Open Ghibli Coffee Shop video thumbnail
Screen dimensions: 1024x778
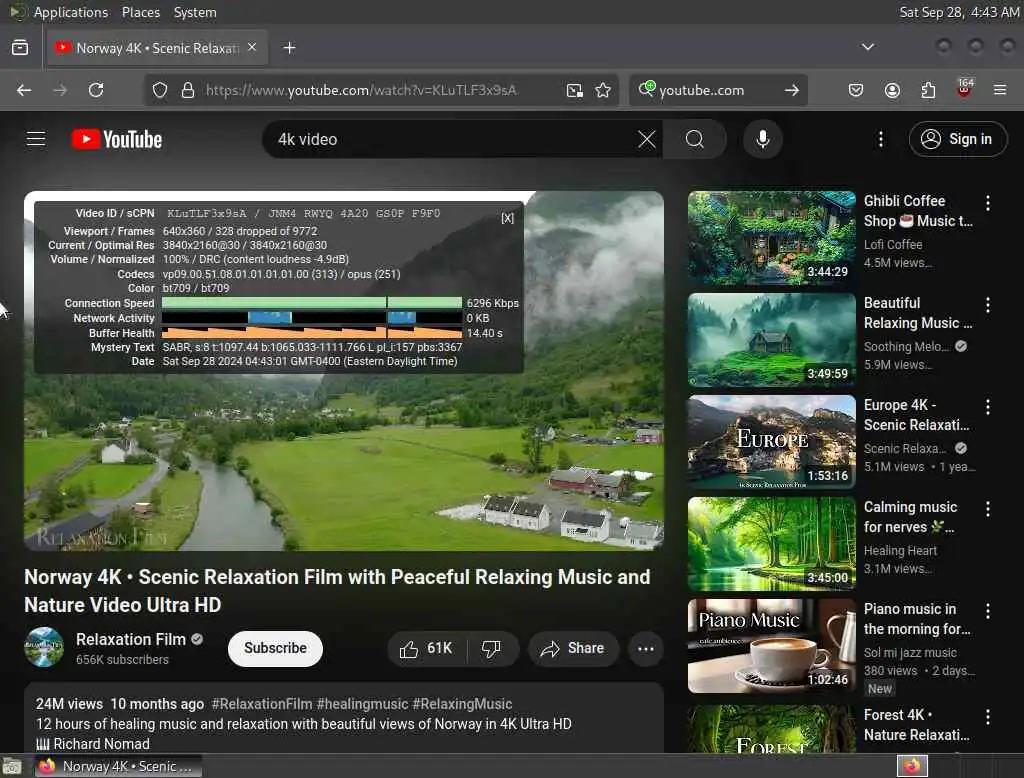[771, 238]
